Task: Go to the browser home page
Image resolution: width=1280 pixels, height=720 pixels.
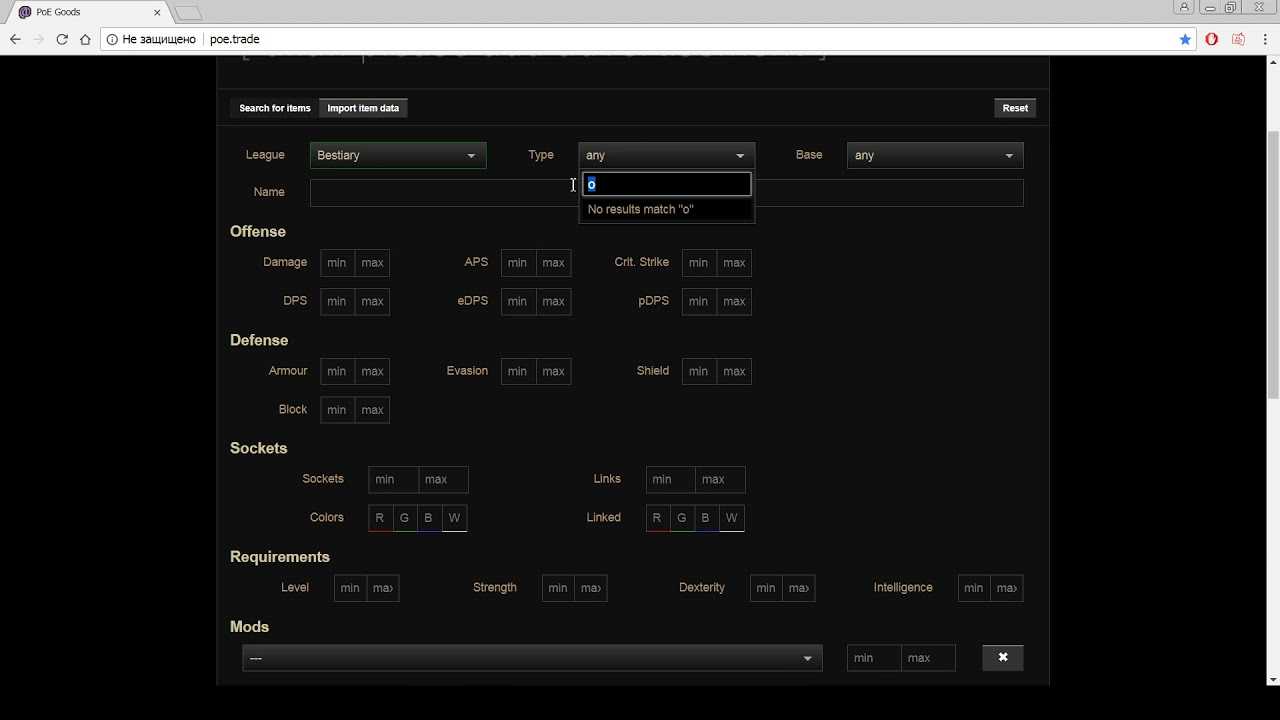Action: 85,39
